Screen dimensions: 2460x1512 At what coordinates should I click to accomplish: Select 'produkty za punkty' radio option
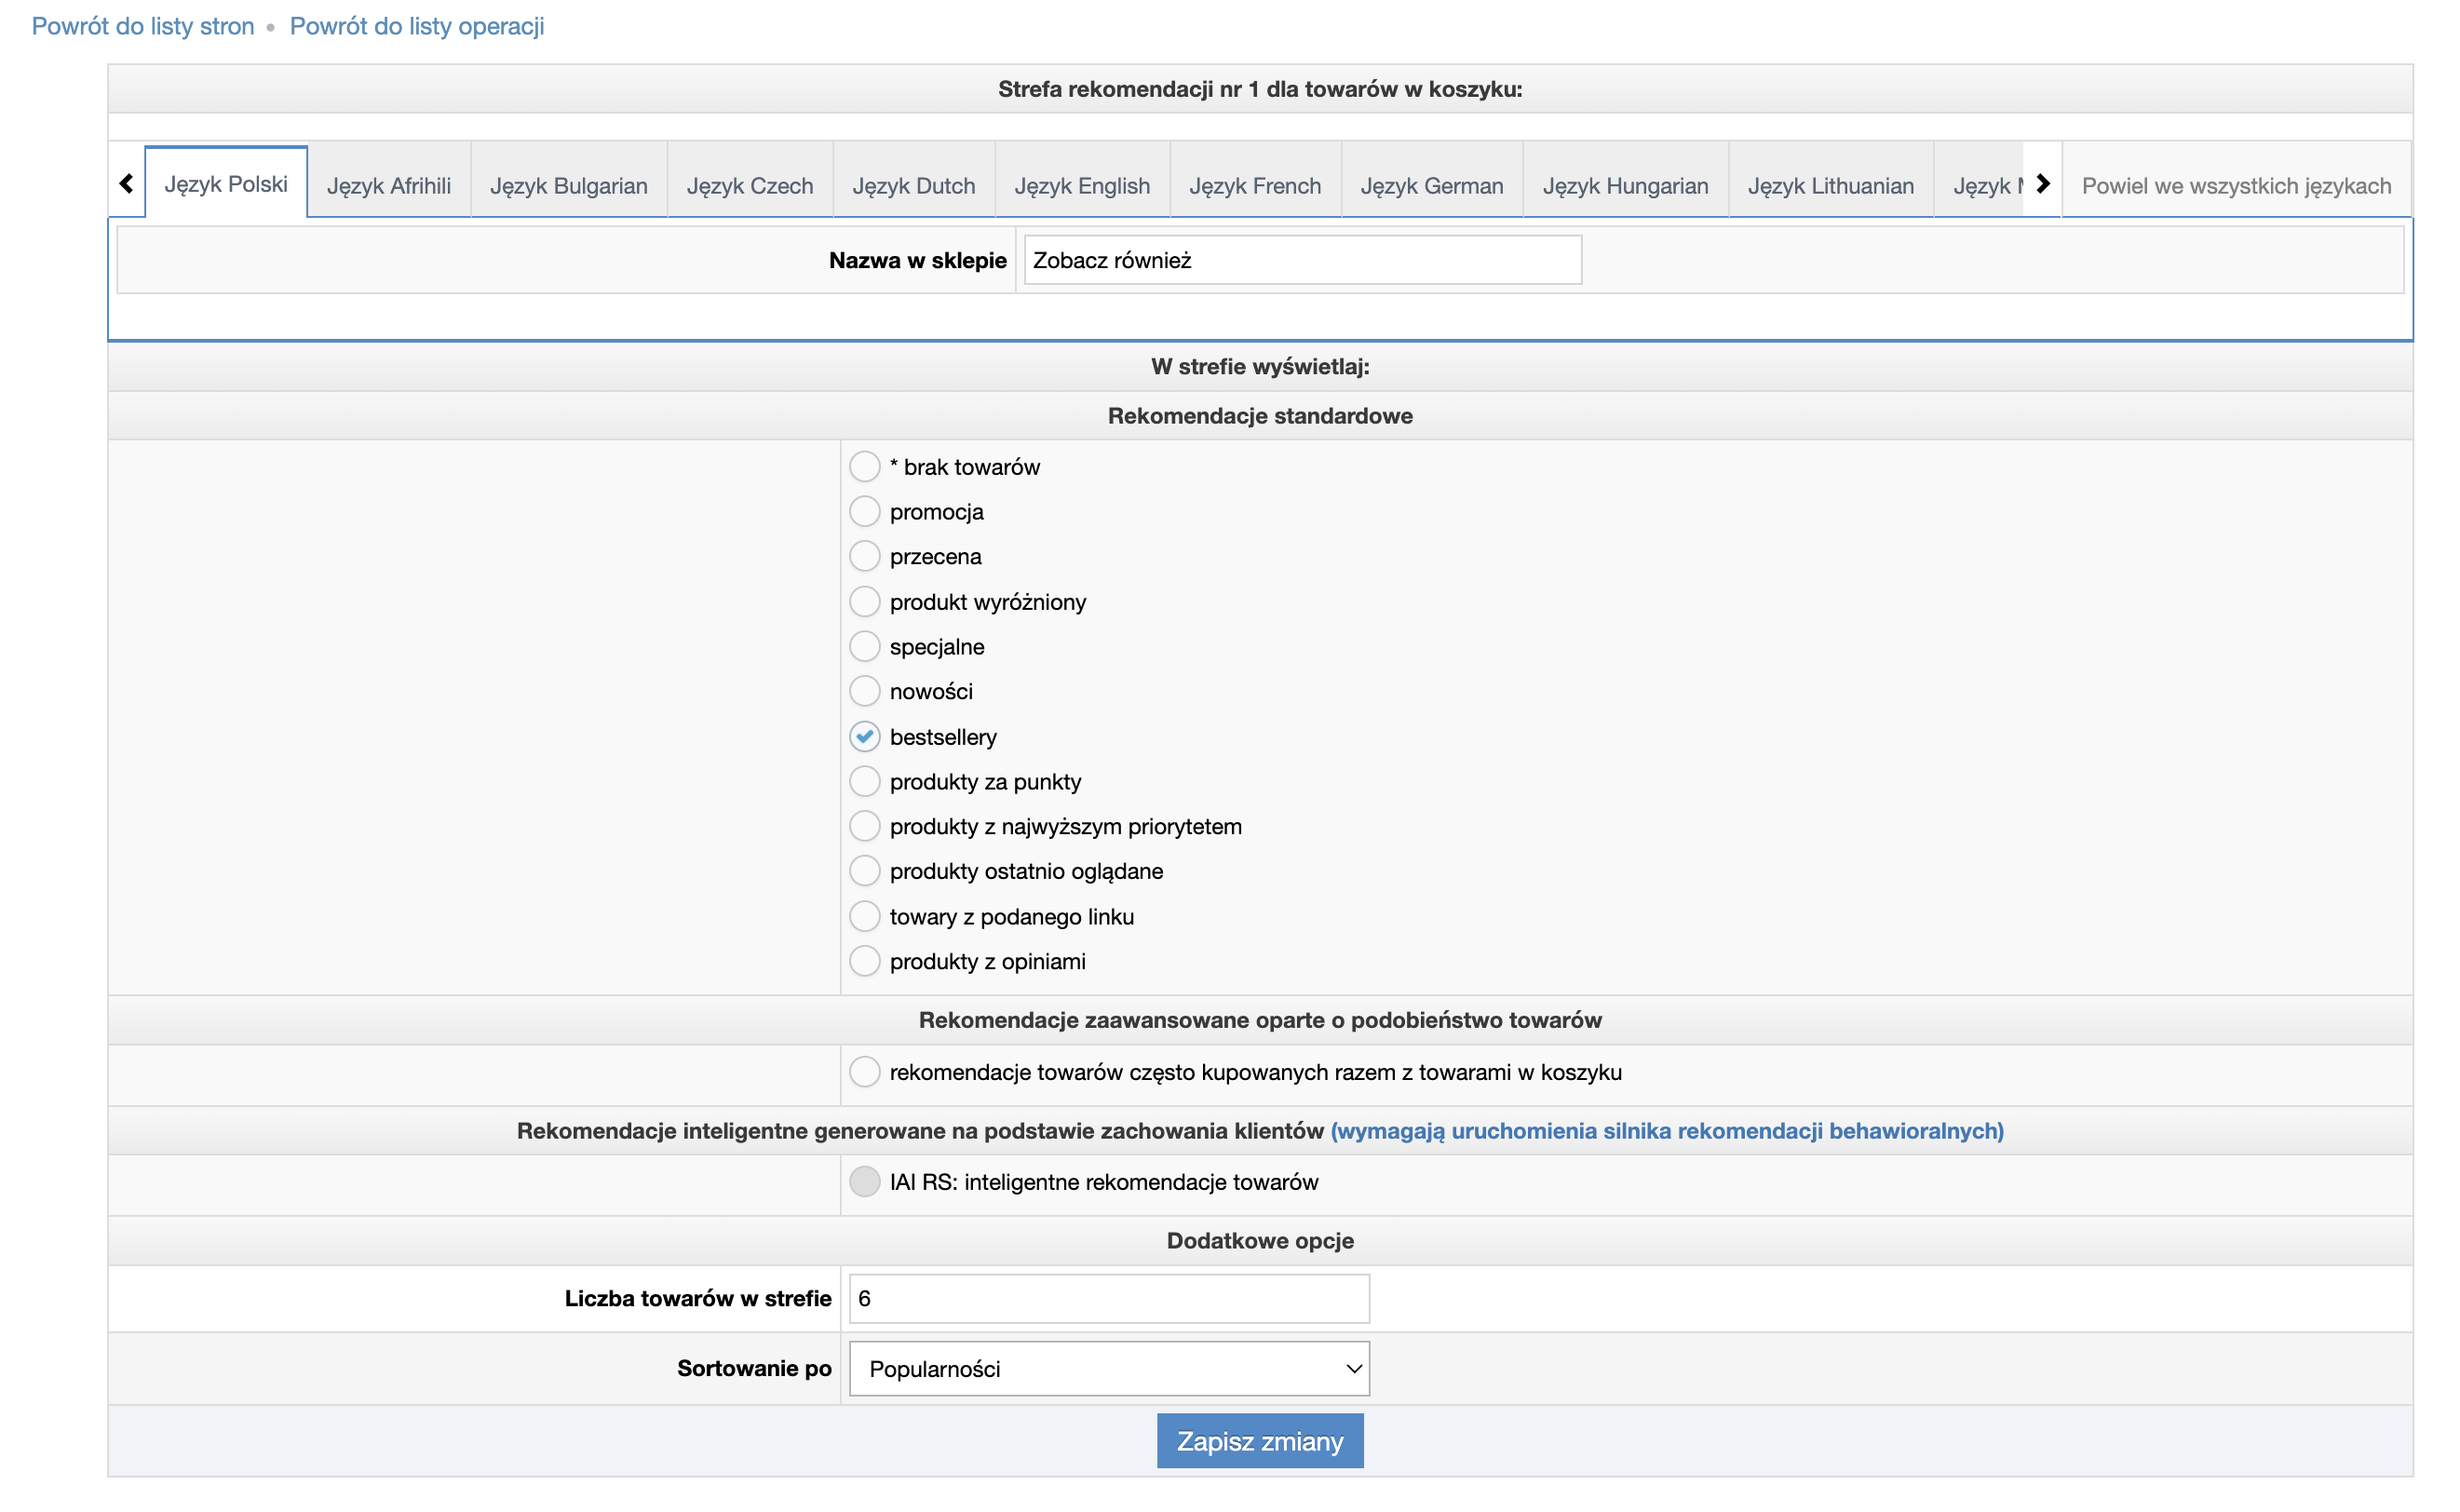[864, 781]
